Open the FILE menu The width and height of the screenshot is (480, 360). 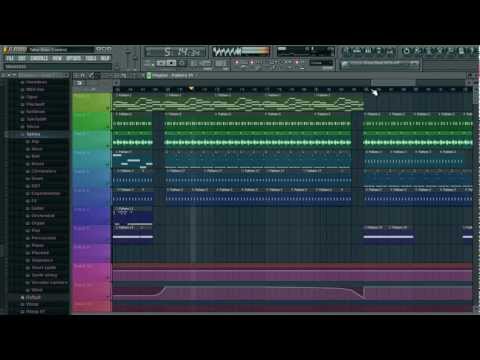click(10, 58)
